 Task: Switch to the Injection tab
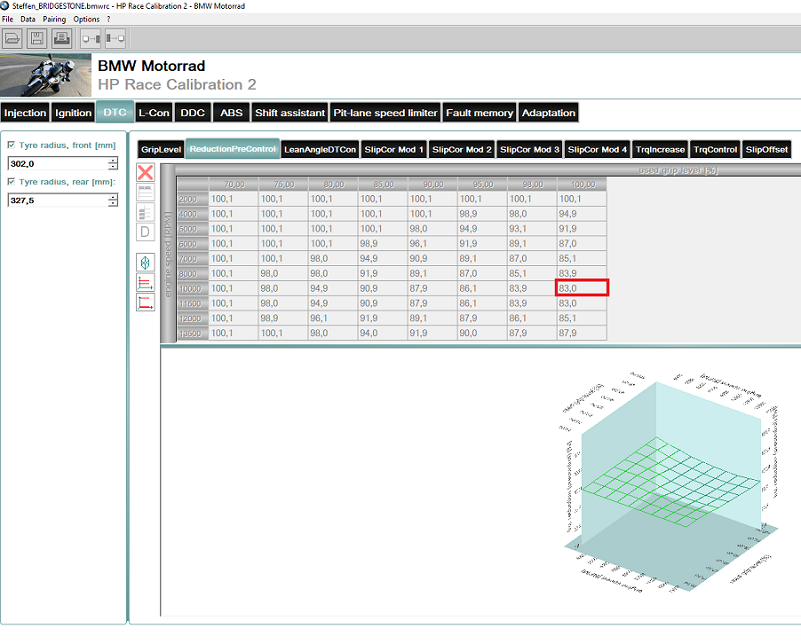(25, 113)
